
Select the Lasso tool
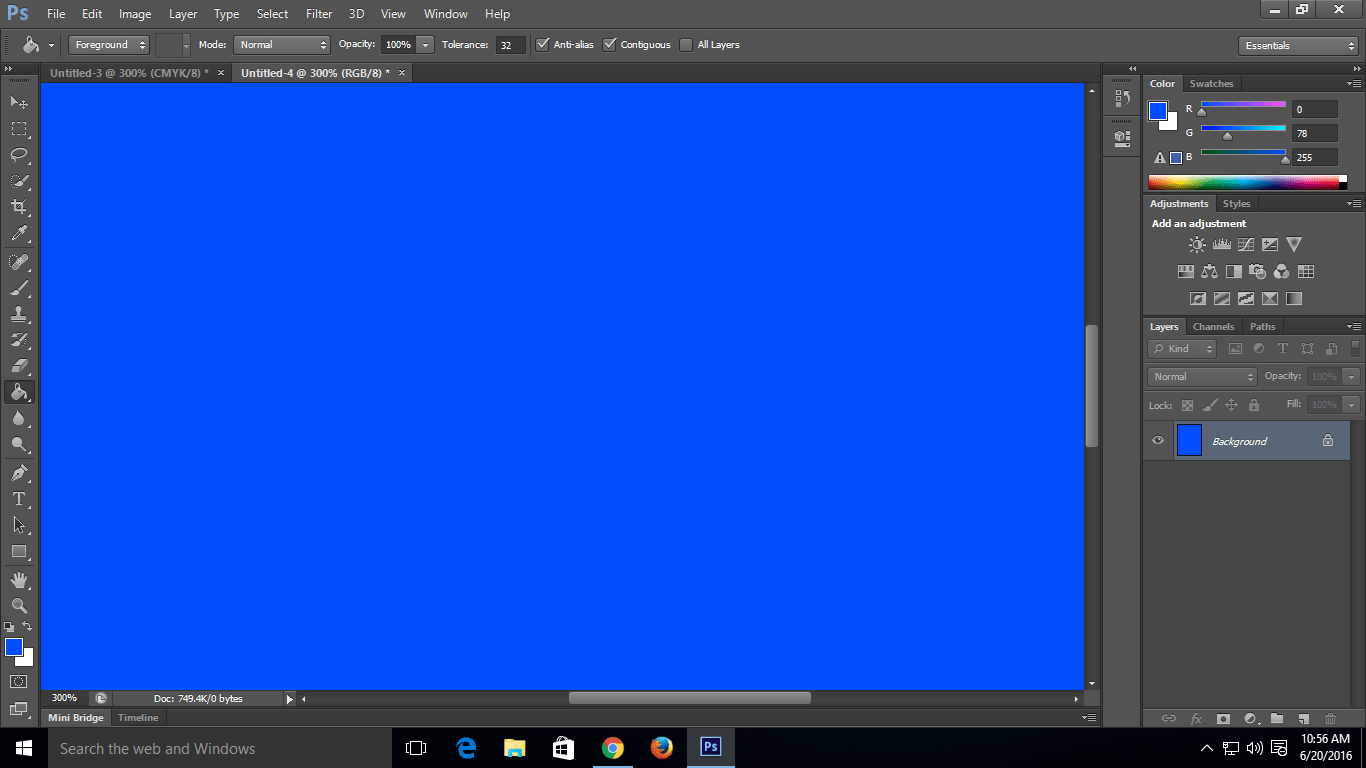19,155
